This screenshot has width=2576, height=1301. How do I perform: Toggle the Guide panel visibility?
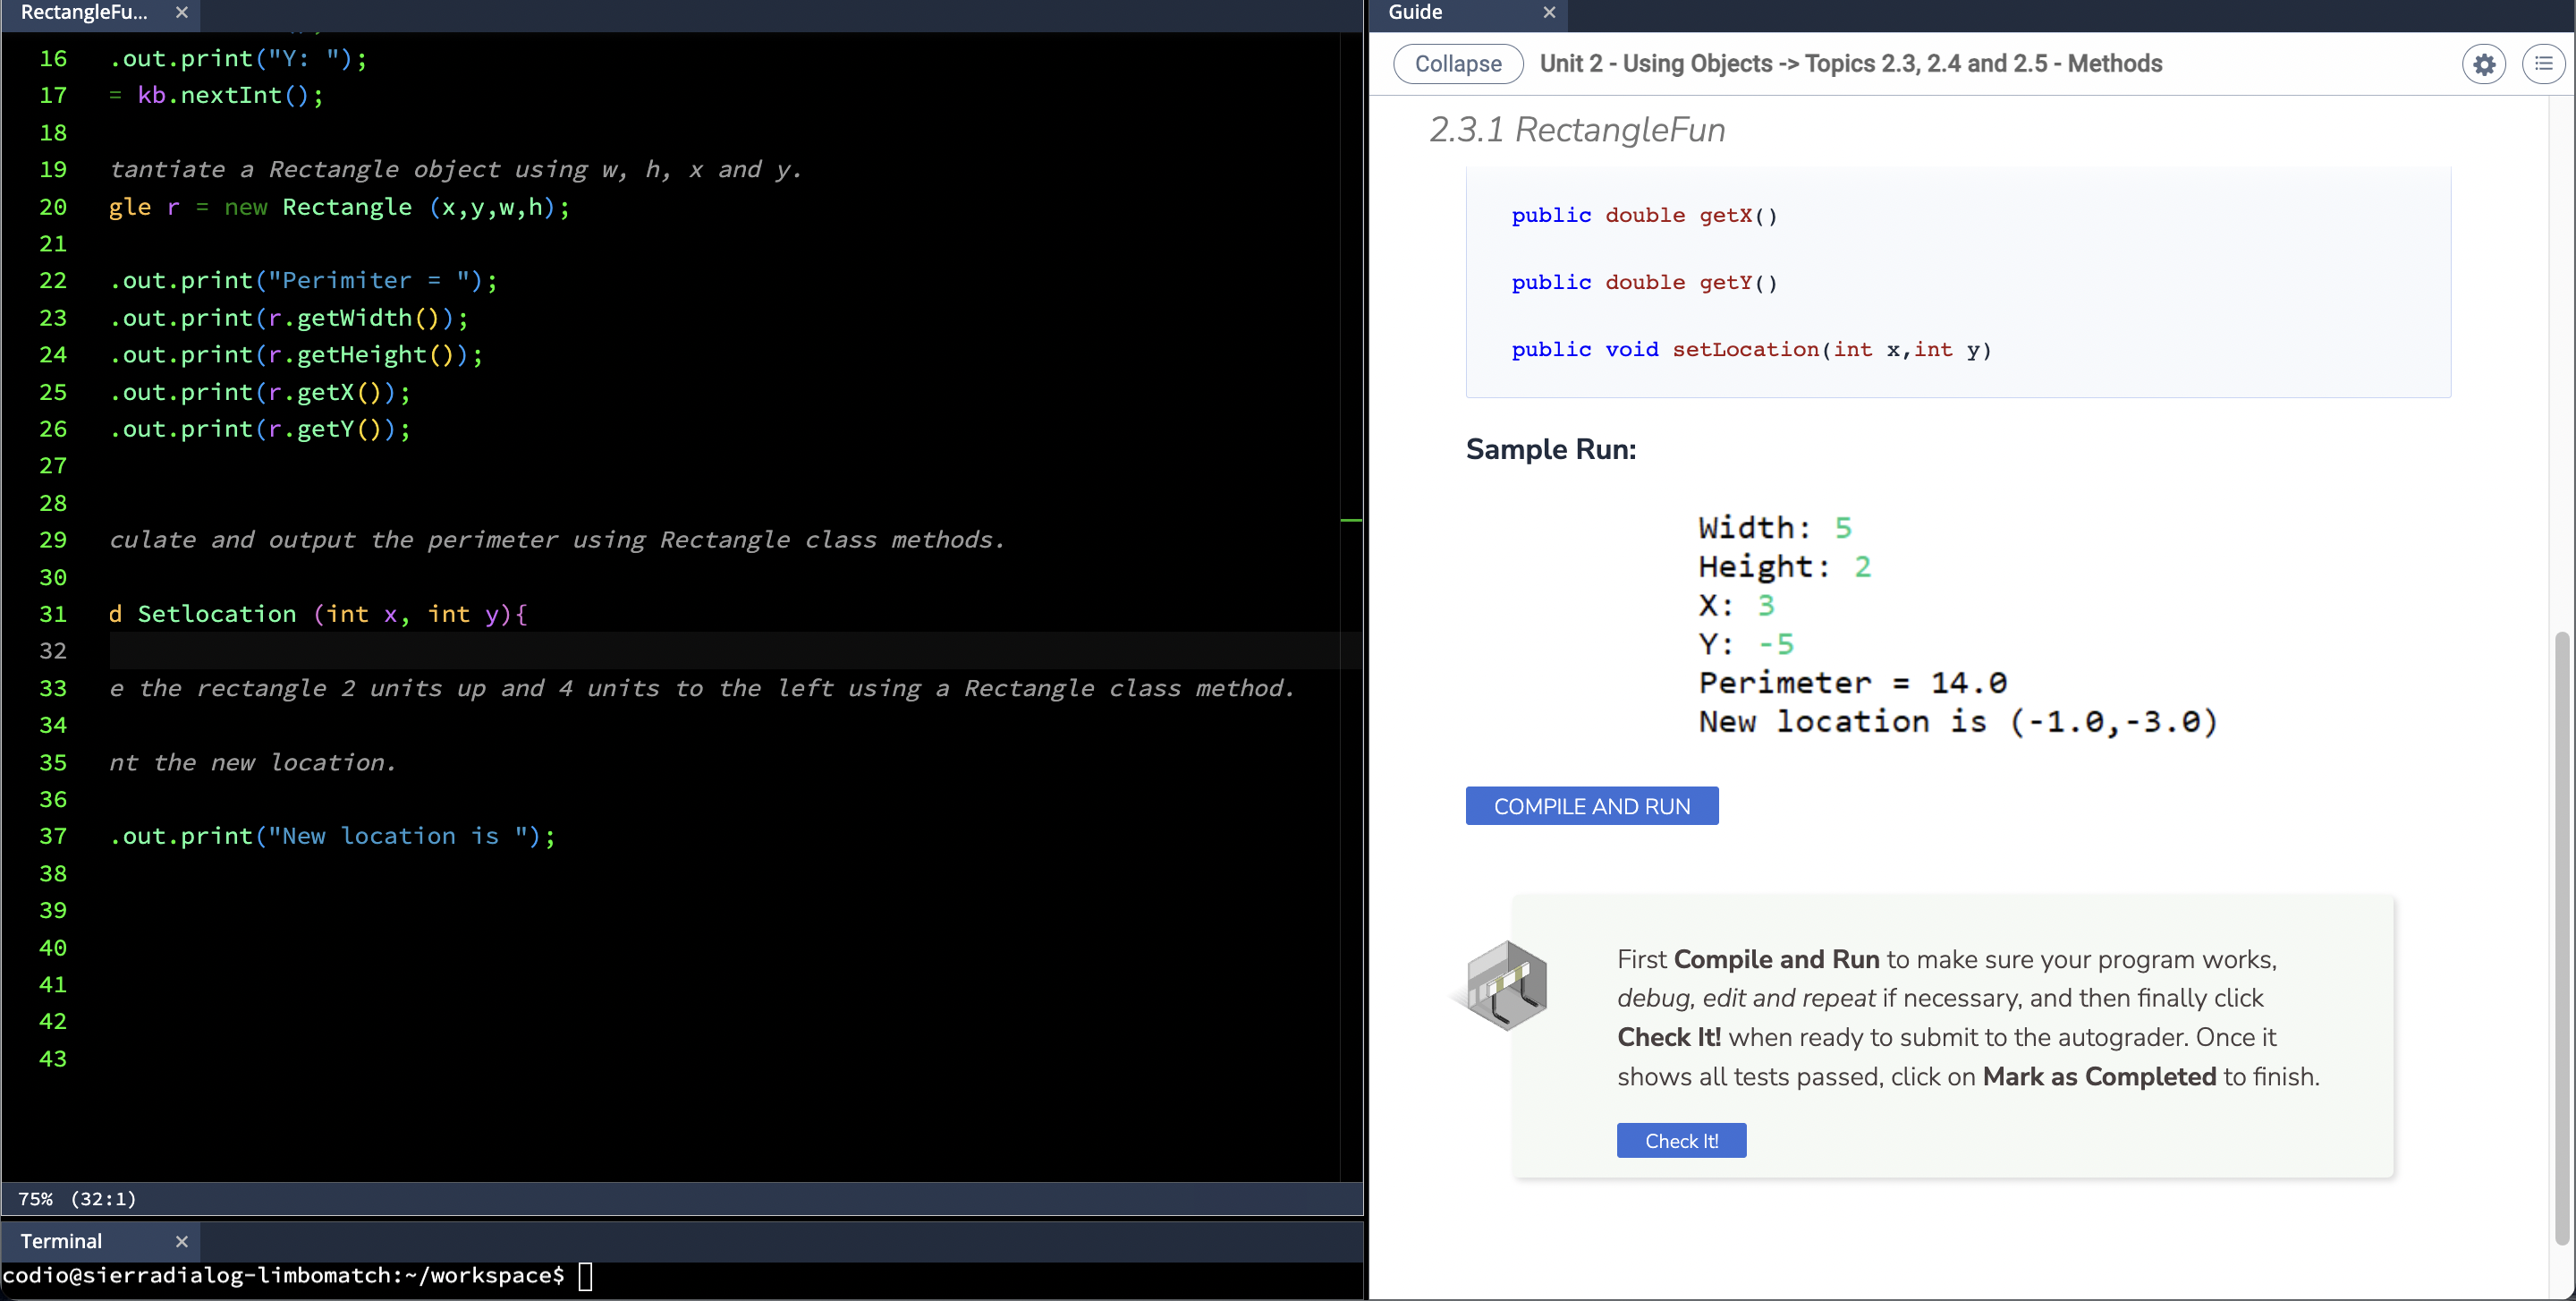1458,63
